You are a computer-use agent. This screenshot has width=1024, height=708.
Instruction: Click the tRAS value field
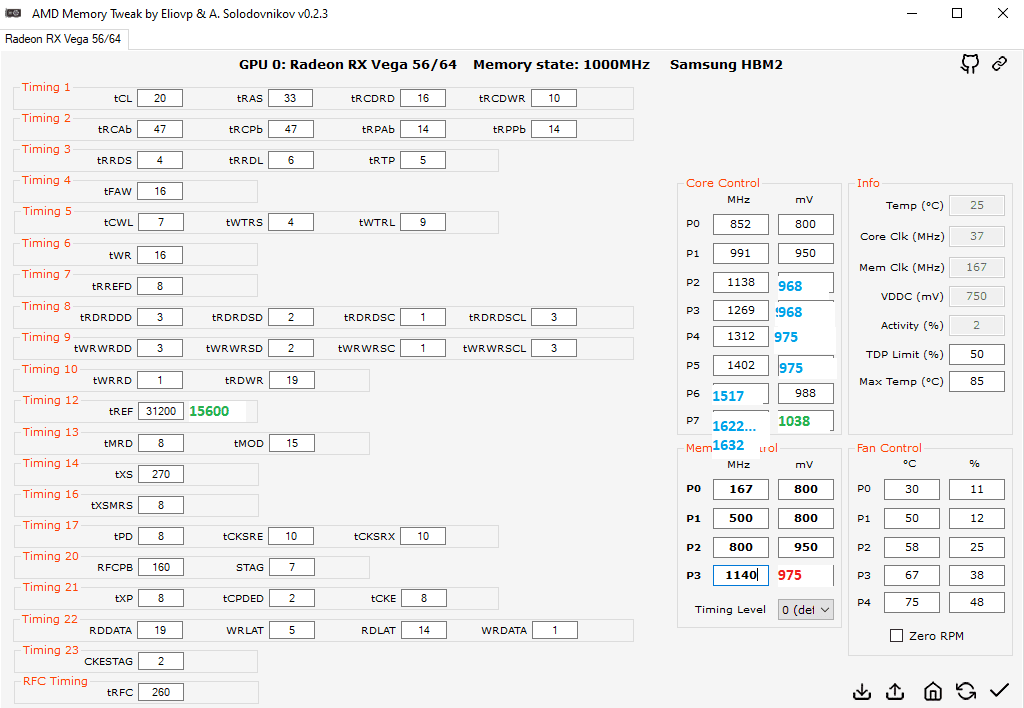click(x=290, y=98)
